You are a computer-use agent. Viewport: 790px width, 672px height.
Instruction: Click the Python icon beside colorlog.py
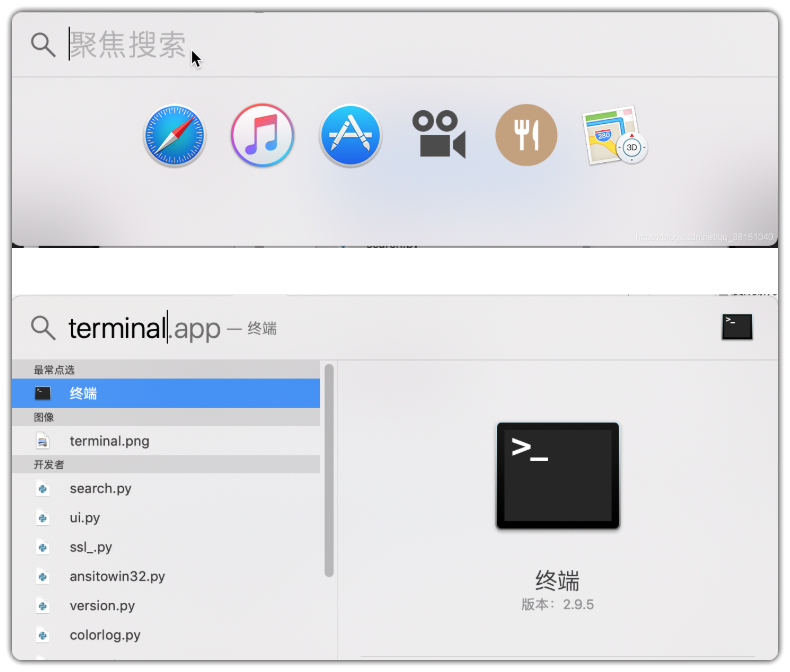coord(43,635)
